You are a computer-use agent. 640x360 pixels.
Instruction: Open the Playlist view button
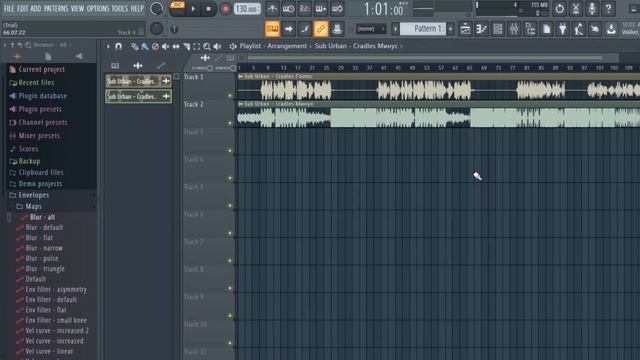465,29
